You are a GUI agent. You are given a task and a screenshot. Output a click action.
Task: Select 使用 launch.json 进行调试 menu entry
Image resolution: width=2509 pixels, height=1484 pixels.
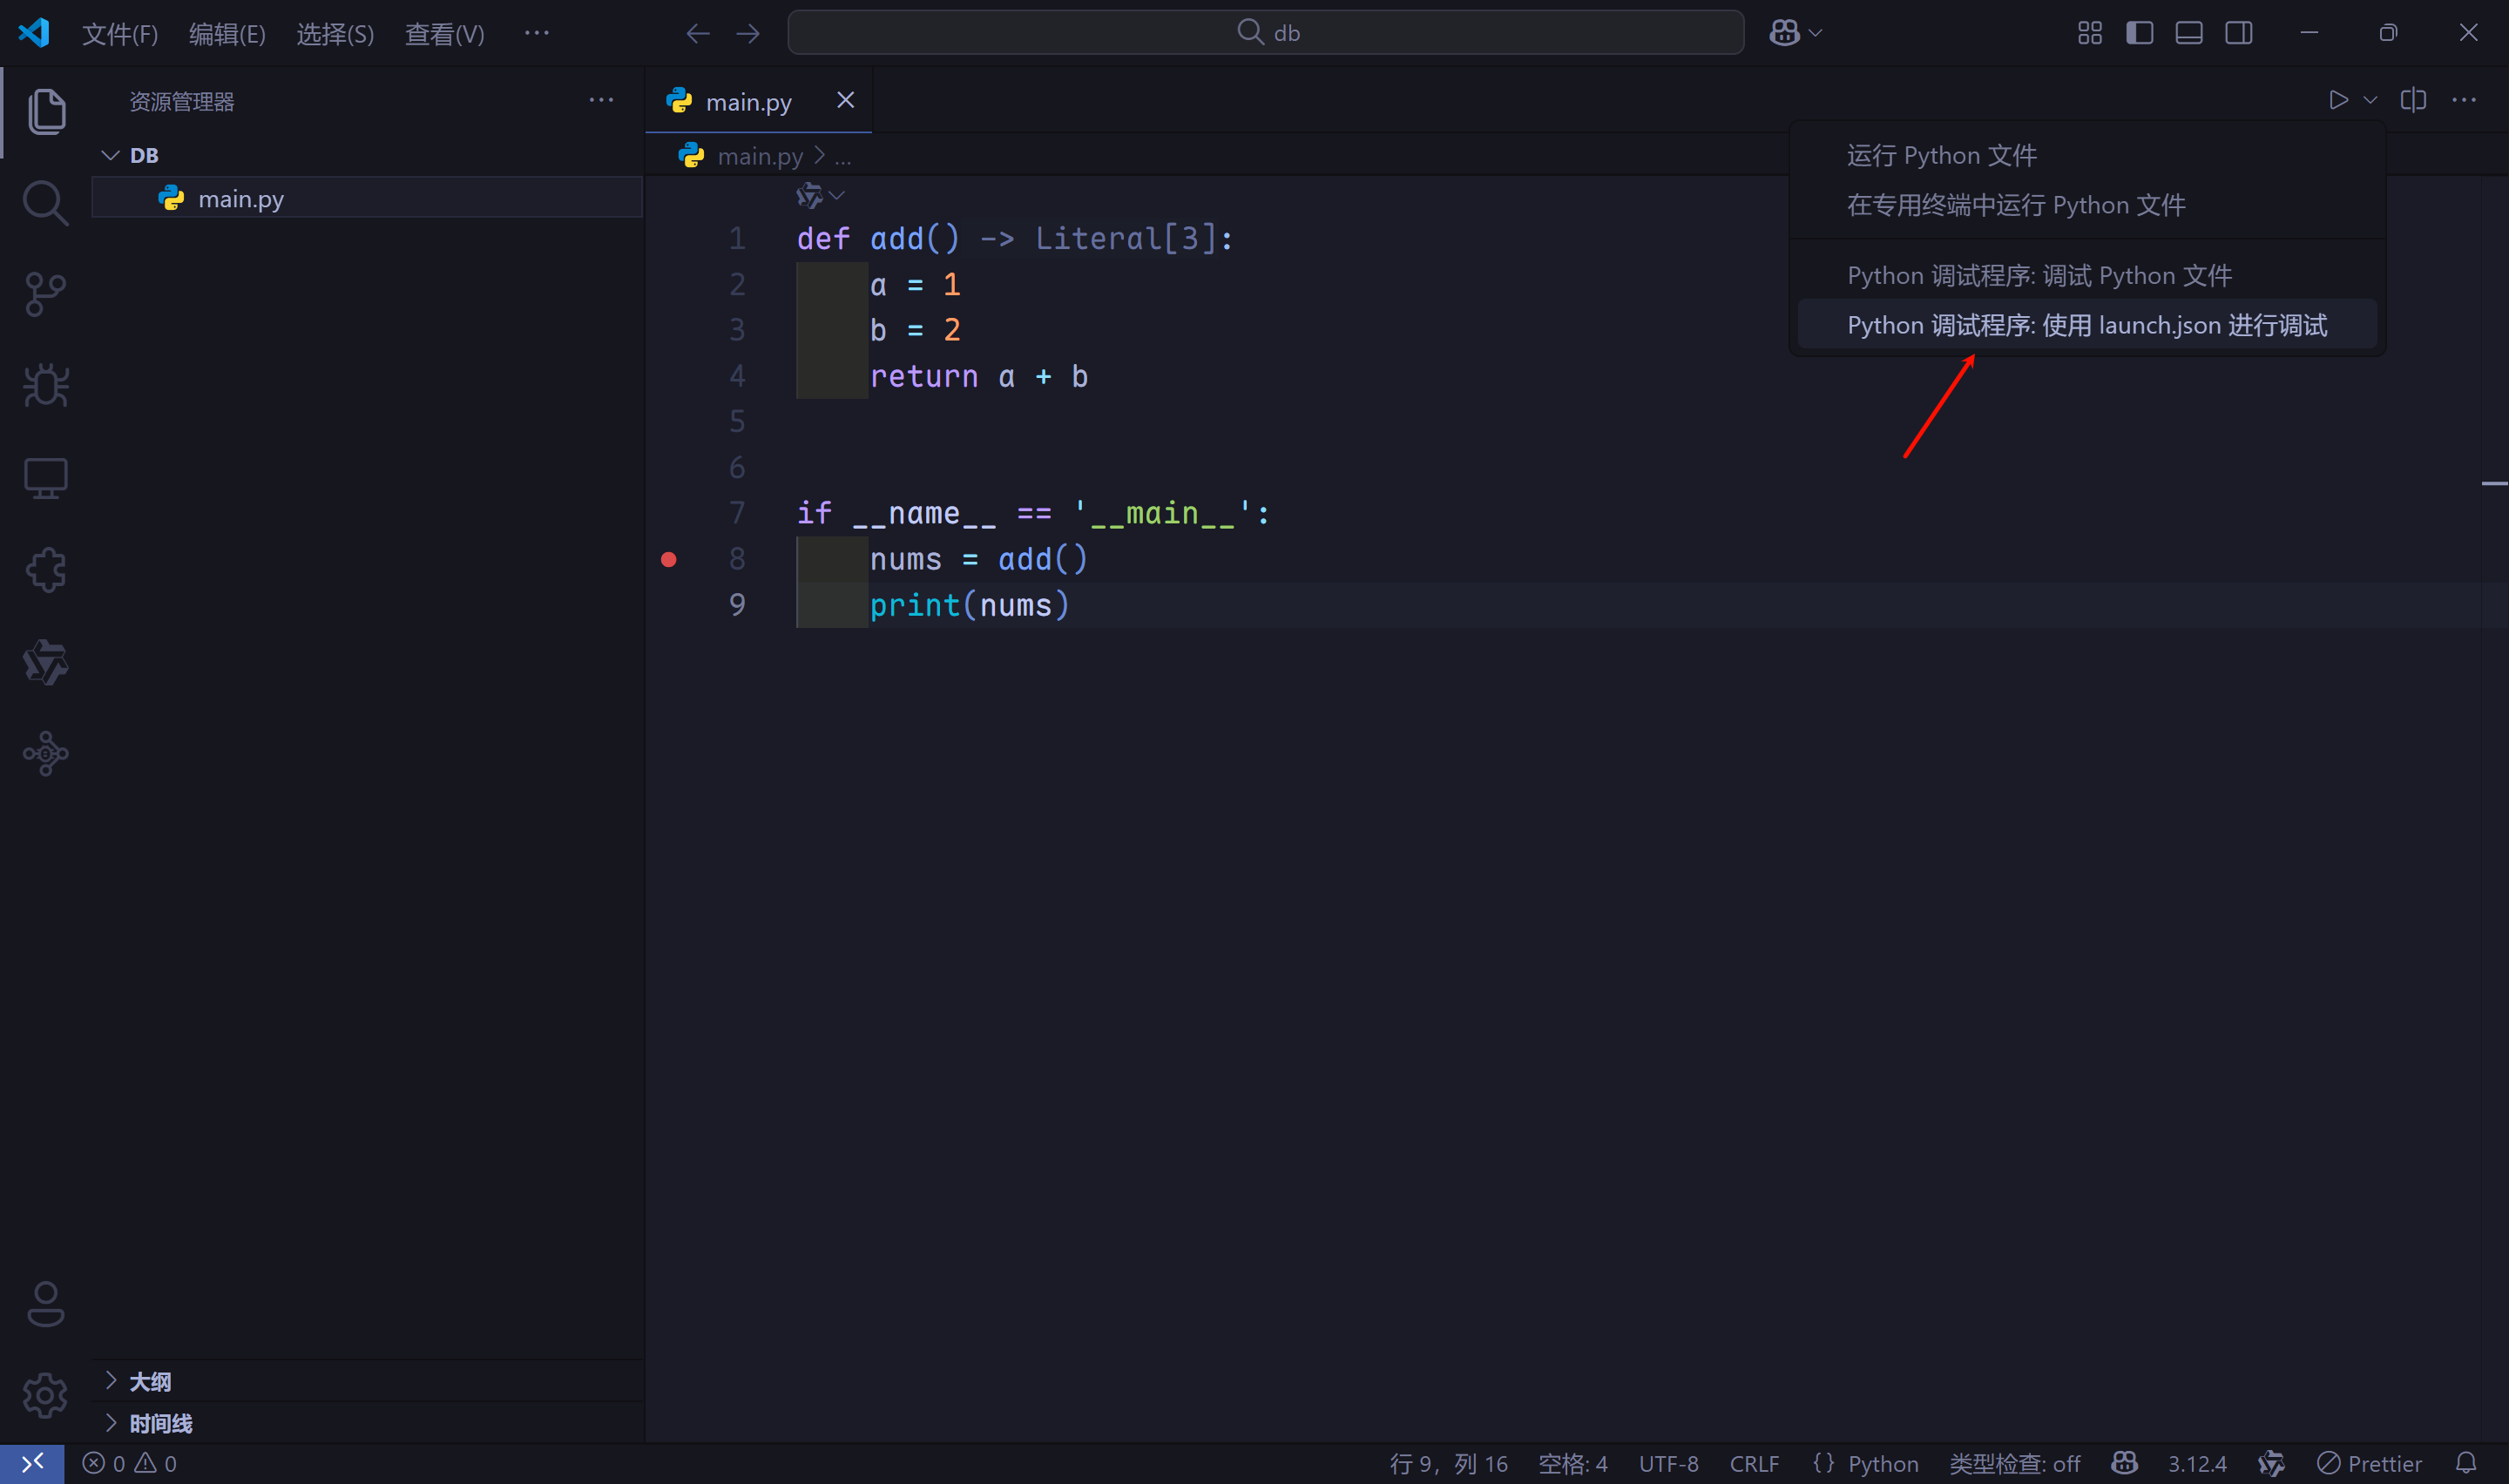[2086, 325]
